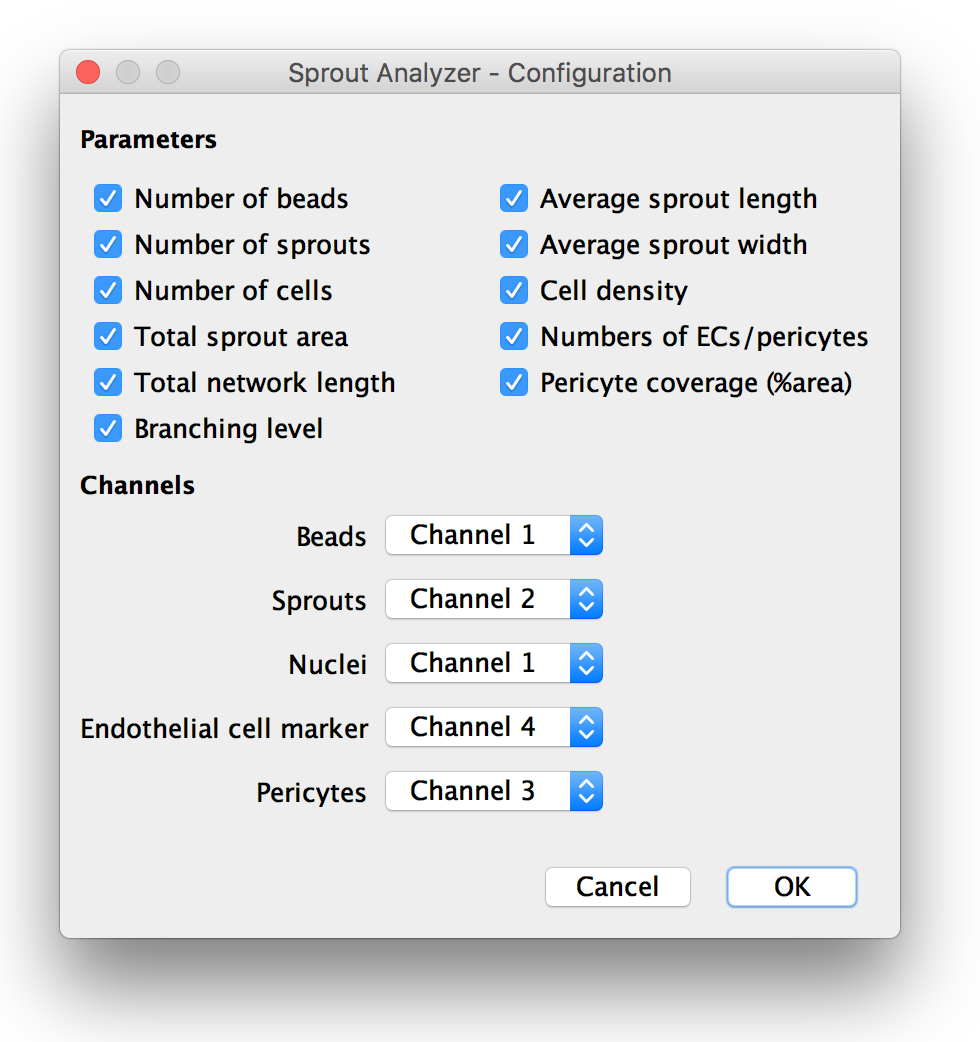
Task: Uncheck Average sprout length
Action: pyautogui.click(x=514, y=199)
